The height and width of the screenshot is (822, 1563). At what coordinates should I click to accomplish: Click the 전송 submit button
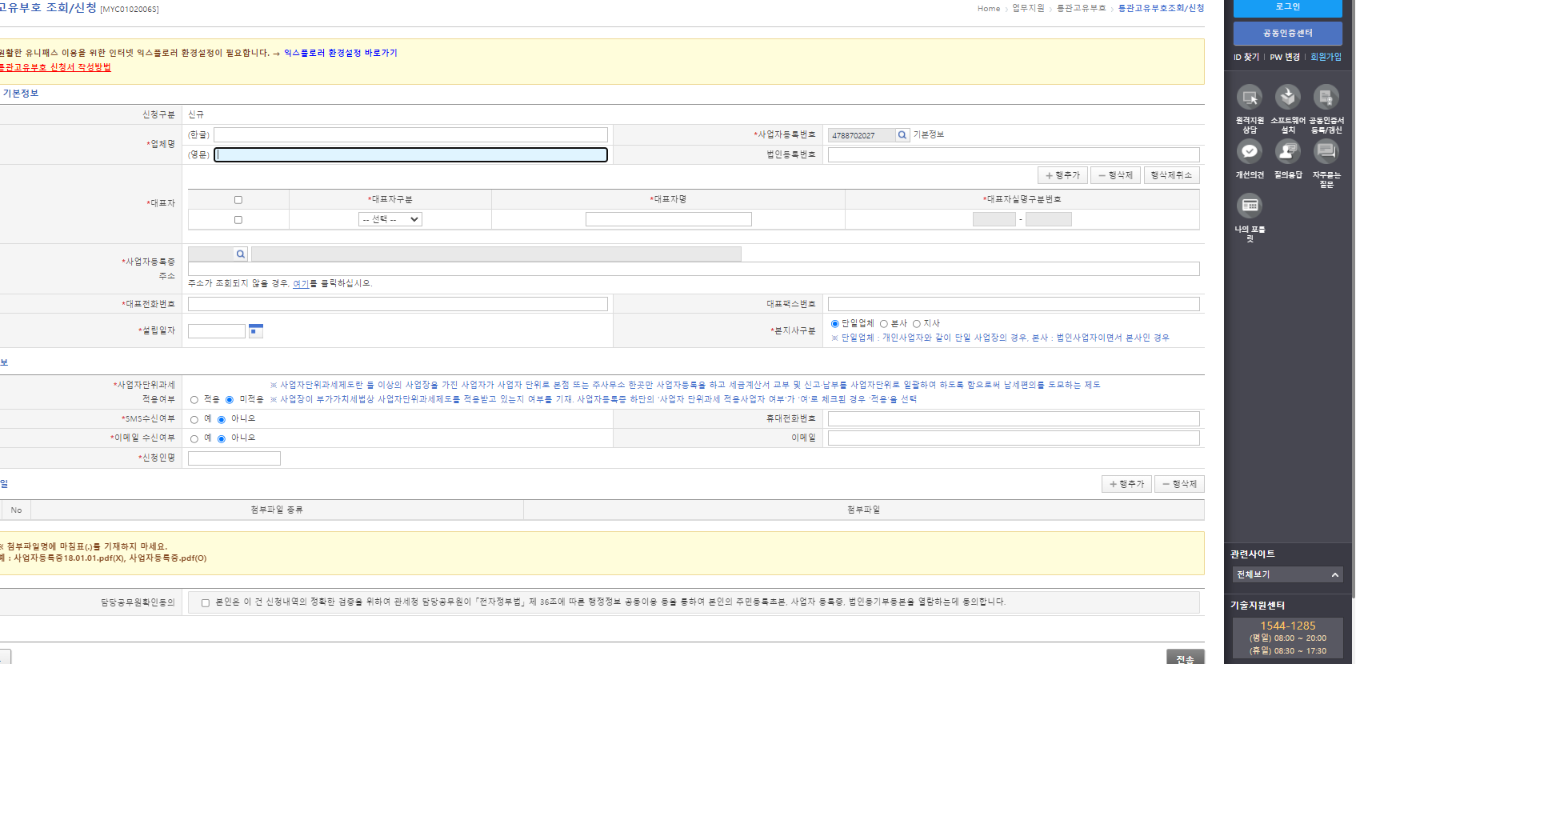pyautogui.click(x=1185, y=658)
